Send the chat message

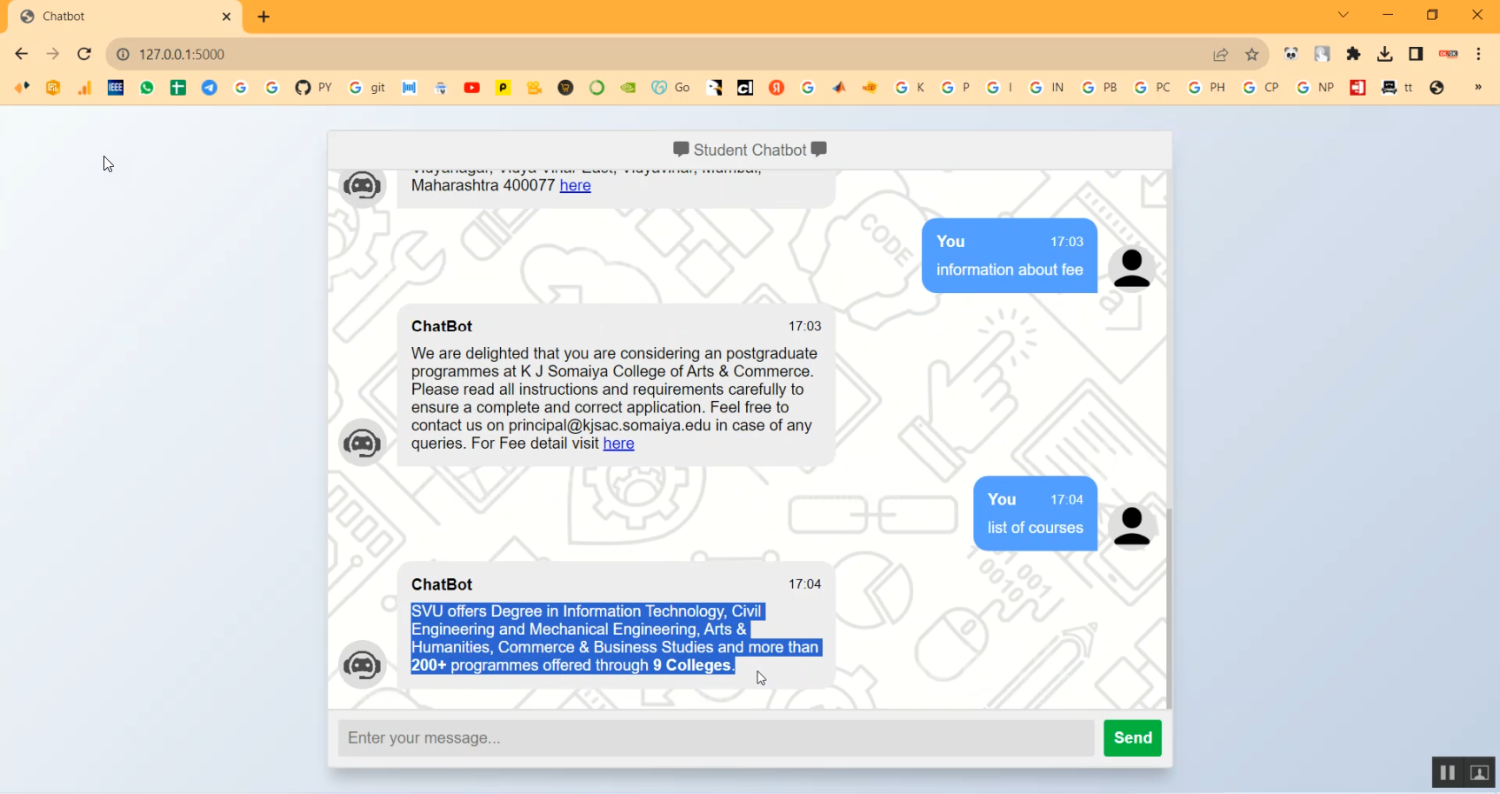[x=1132, y=738]
